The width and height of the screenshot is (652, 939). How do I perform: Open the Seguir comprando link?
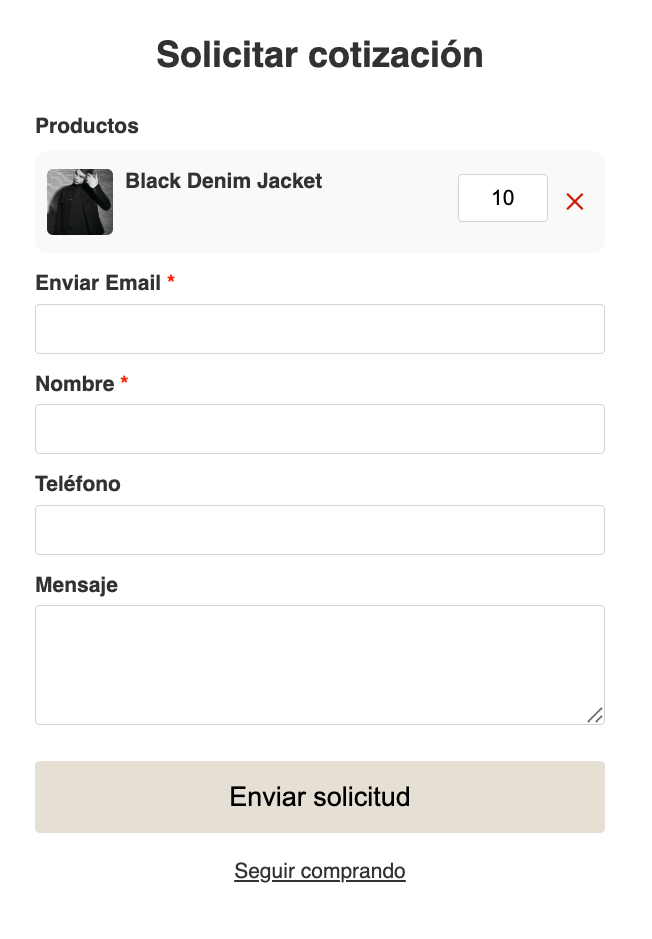point(320,871)
